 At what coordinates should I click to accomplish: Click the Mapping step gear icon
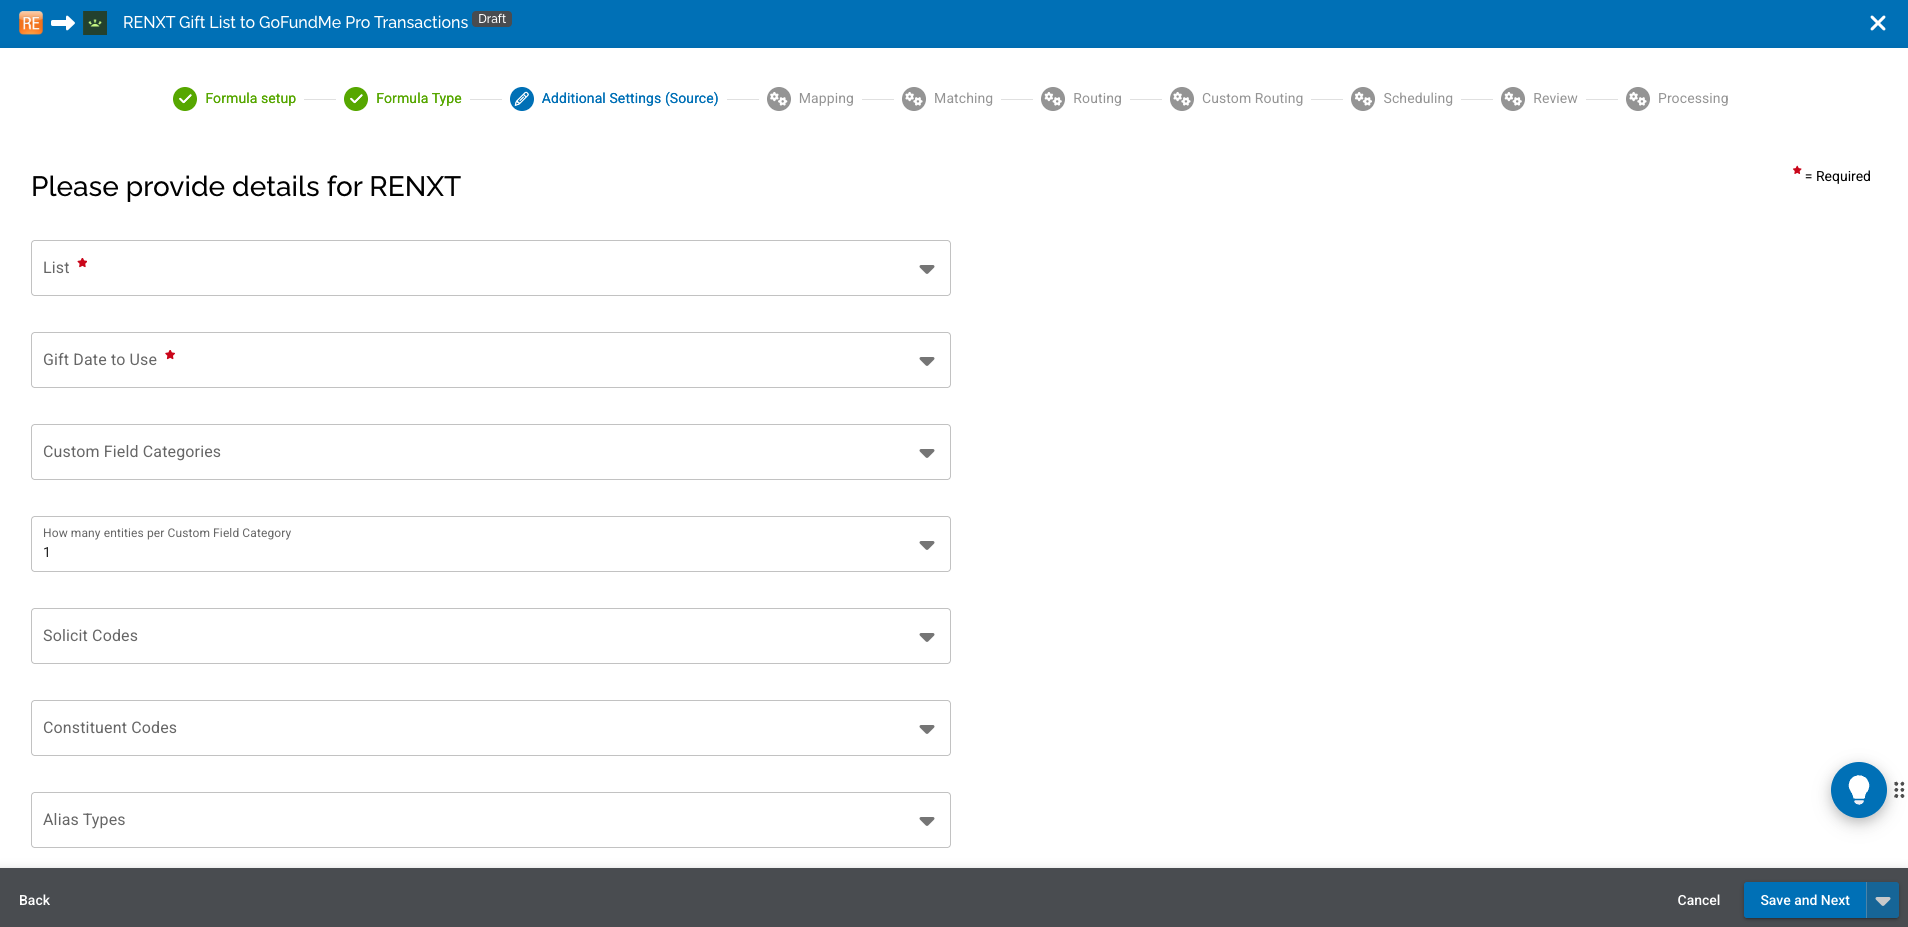pos(779,99)
